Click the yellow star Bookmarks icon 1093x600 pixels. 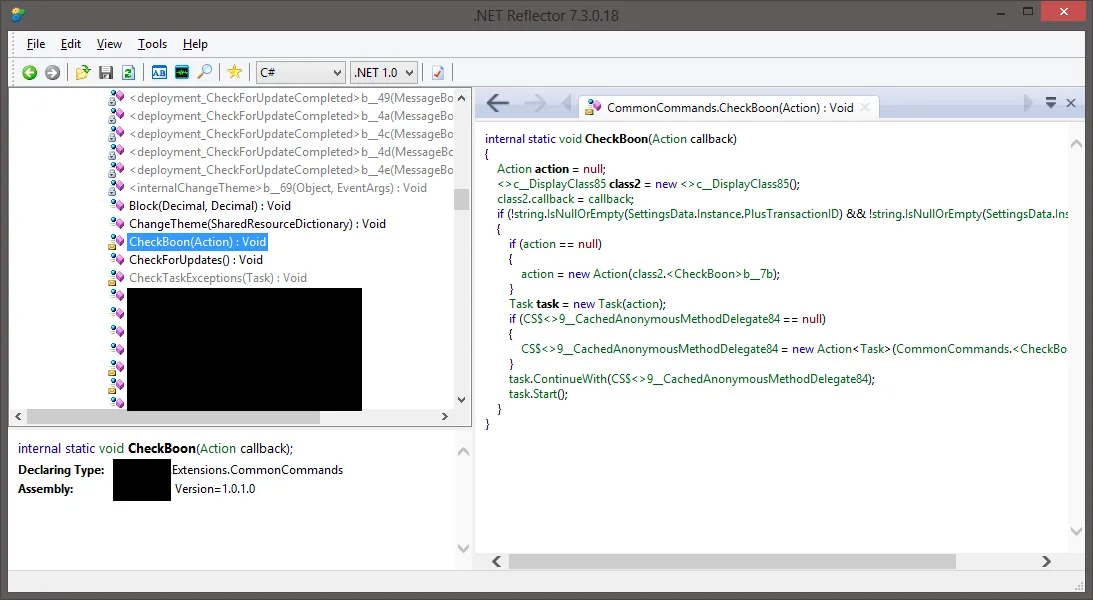click(x=234, y=72)
